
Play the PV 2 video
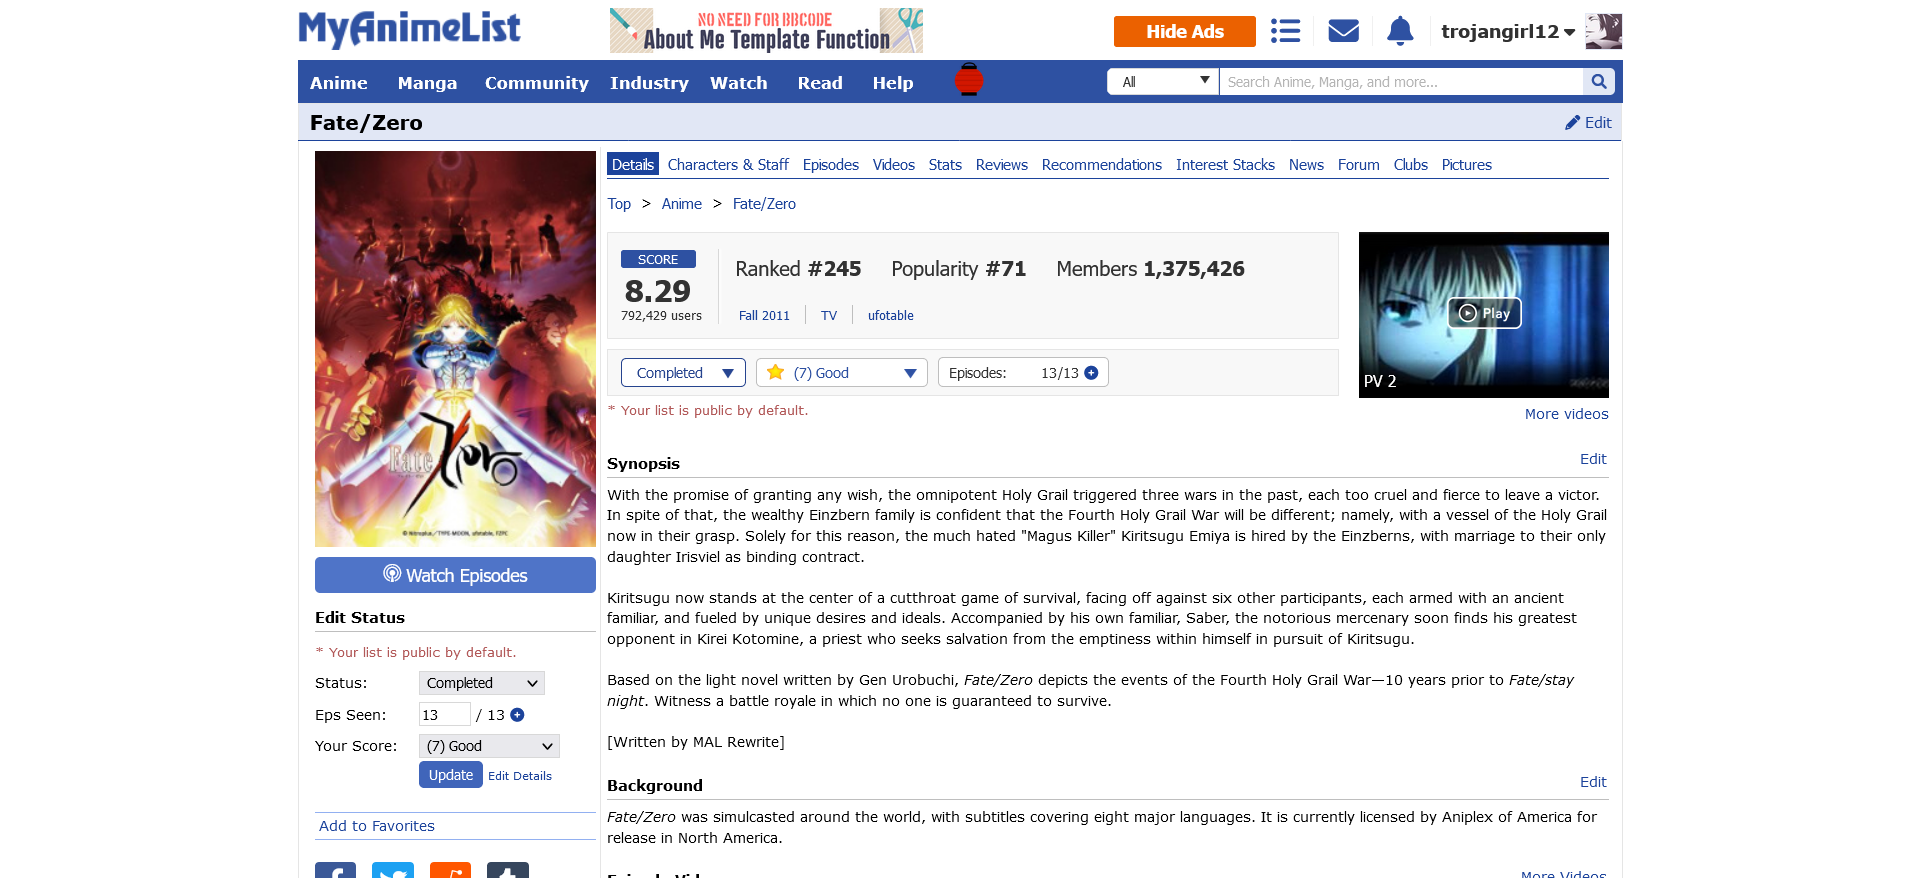pos(1484,313)
